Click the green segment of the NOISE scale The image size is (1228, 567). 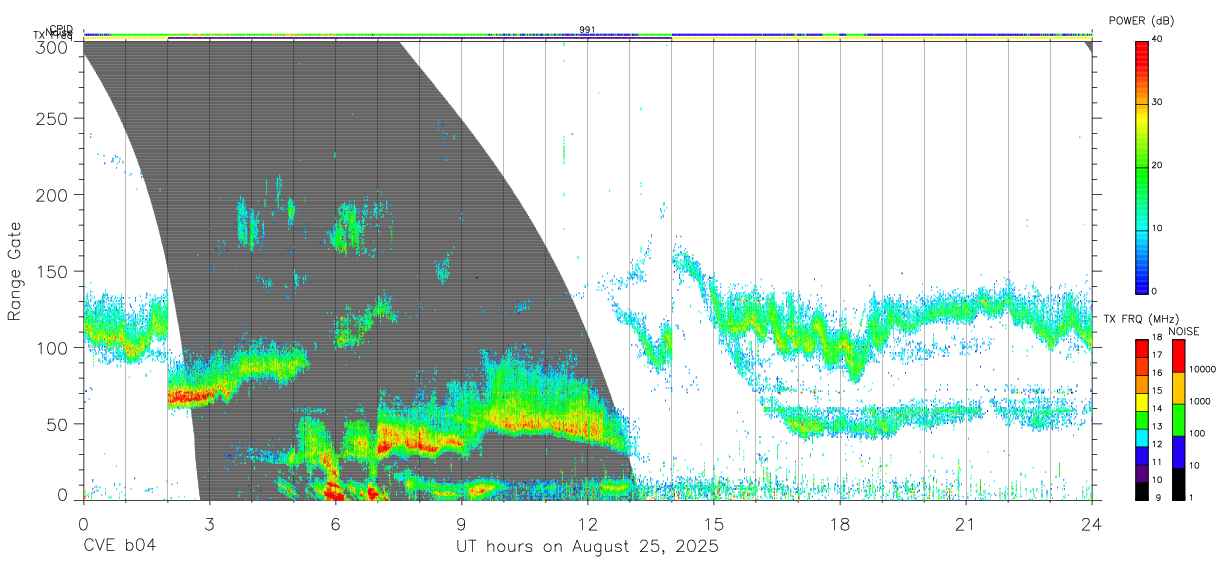[1178, 419]
